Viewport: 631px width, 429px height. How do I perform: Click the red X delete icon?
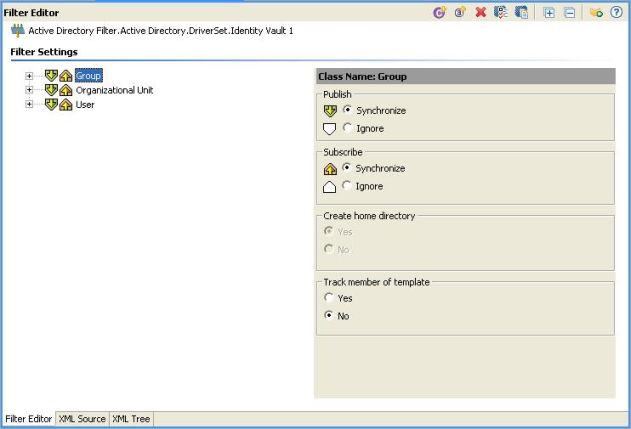(480, 12)
